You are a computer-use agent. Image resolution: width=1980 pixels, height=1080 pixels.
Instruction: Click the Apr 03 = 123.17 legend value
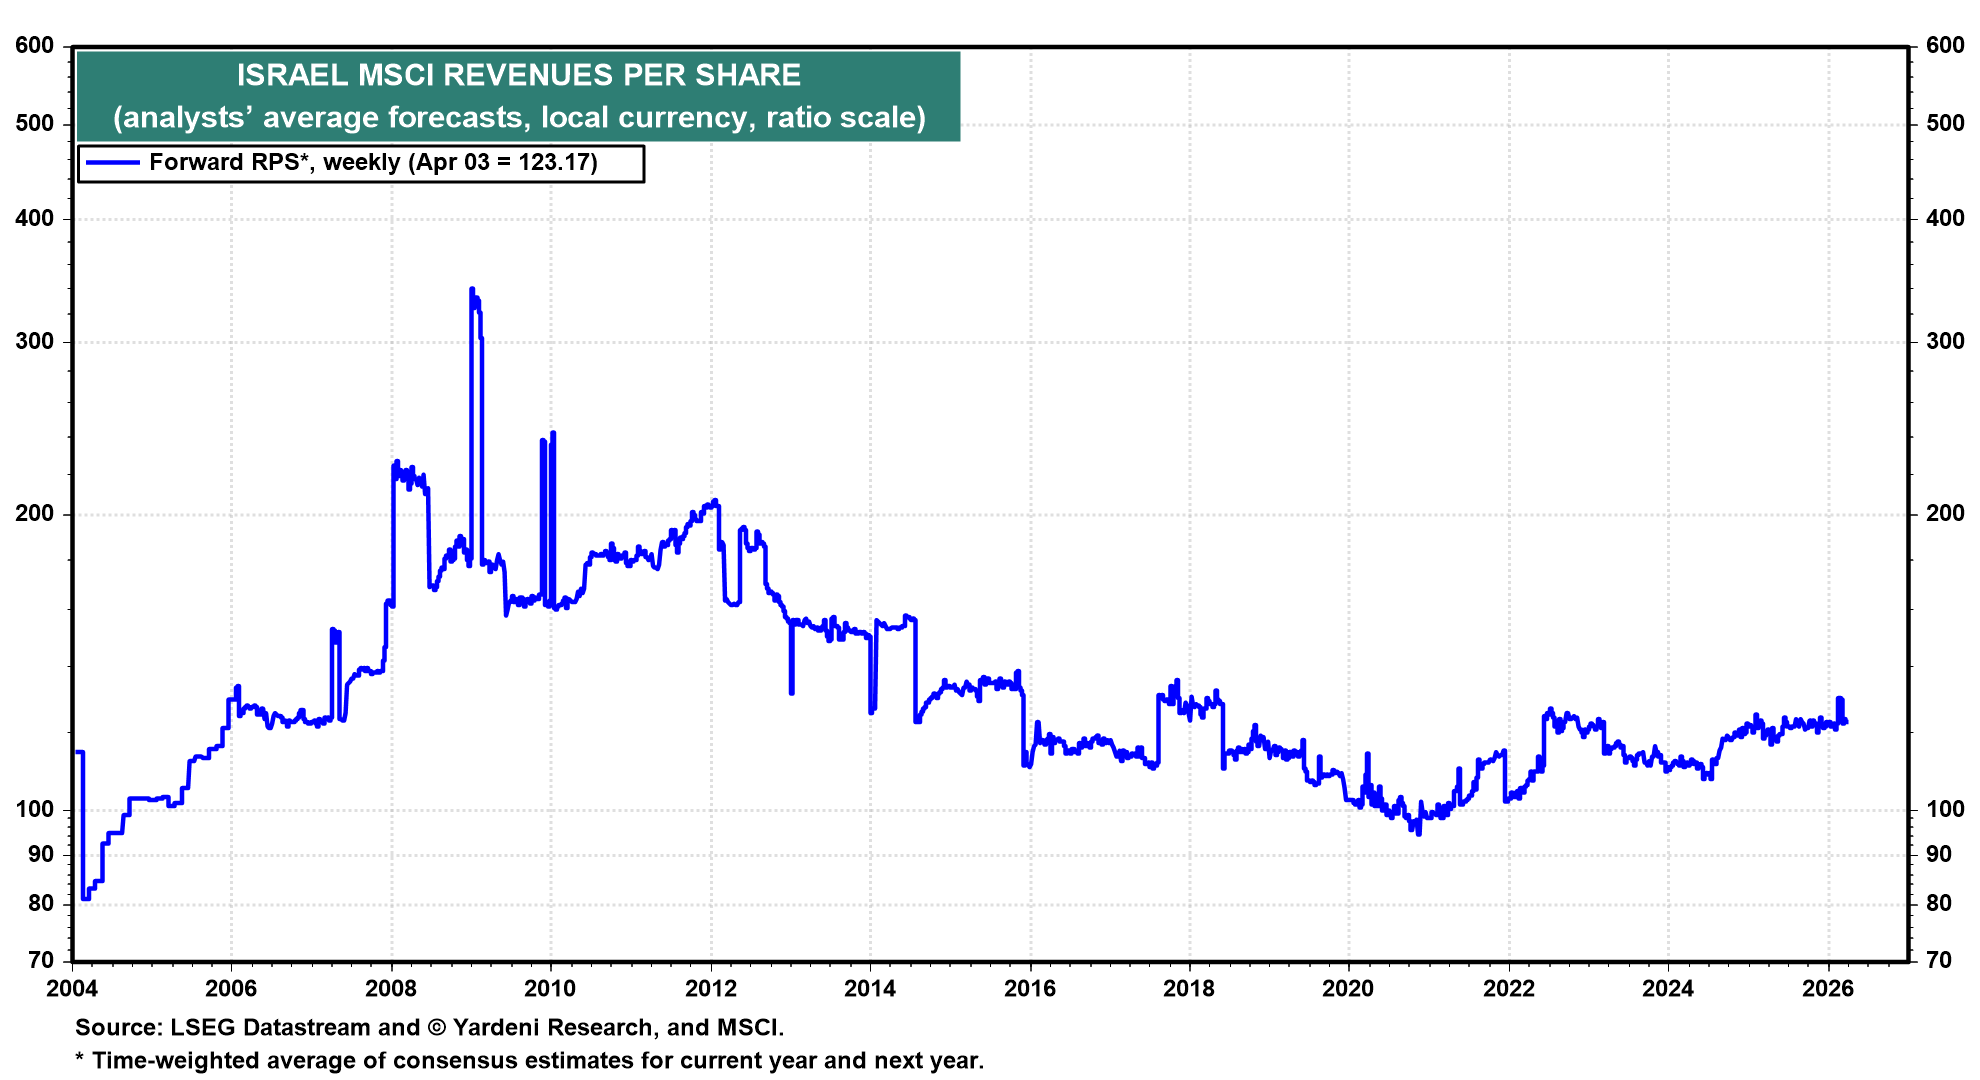[505, 161]
